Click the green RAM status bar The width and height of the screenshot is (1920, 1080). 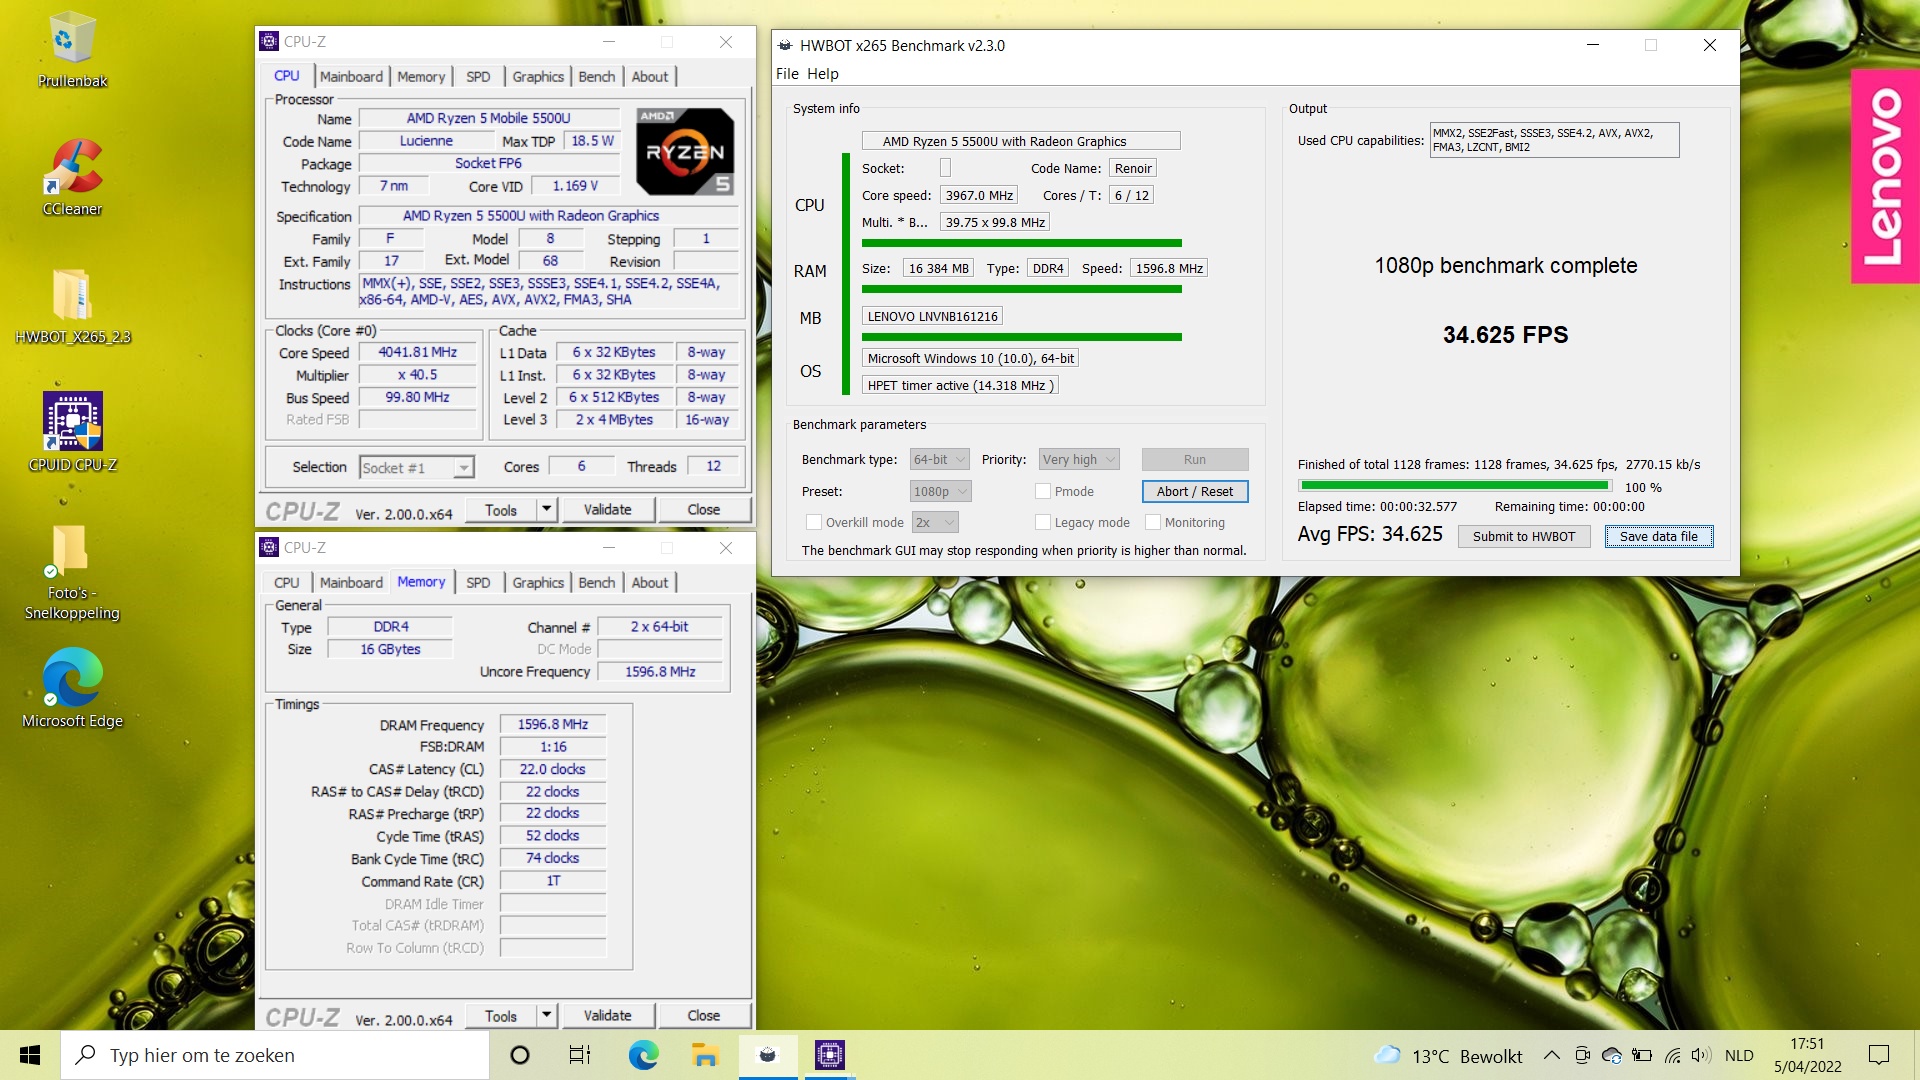click(x=1021, y=289)
